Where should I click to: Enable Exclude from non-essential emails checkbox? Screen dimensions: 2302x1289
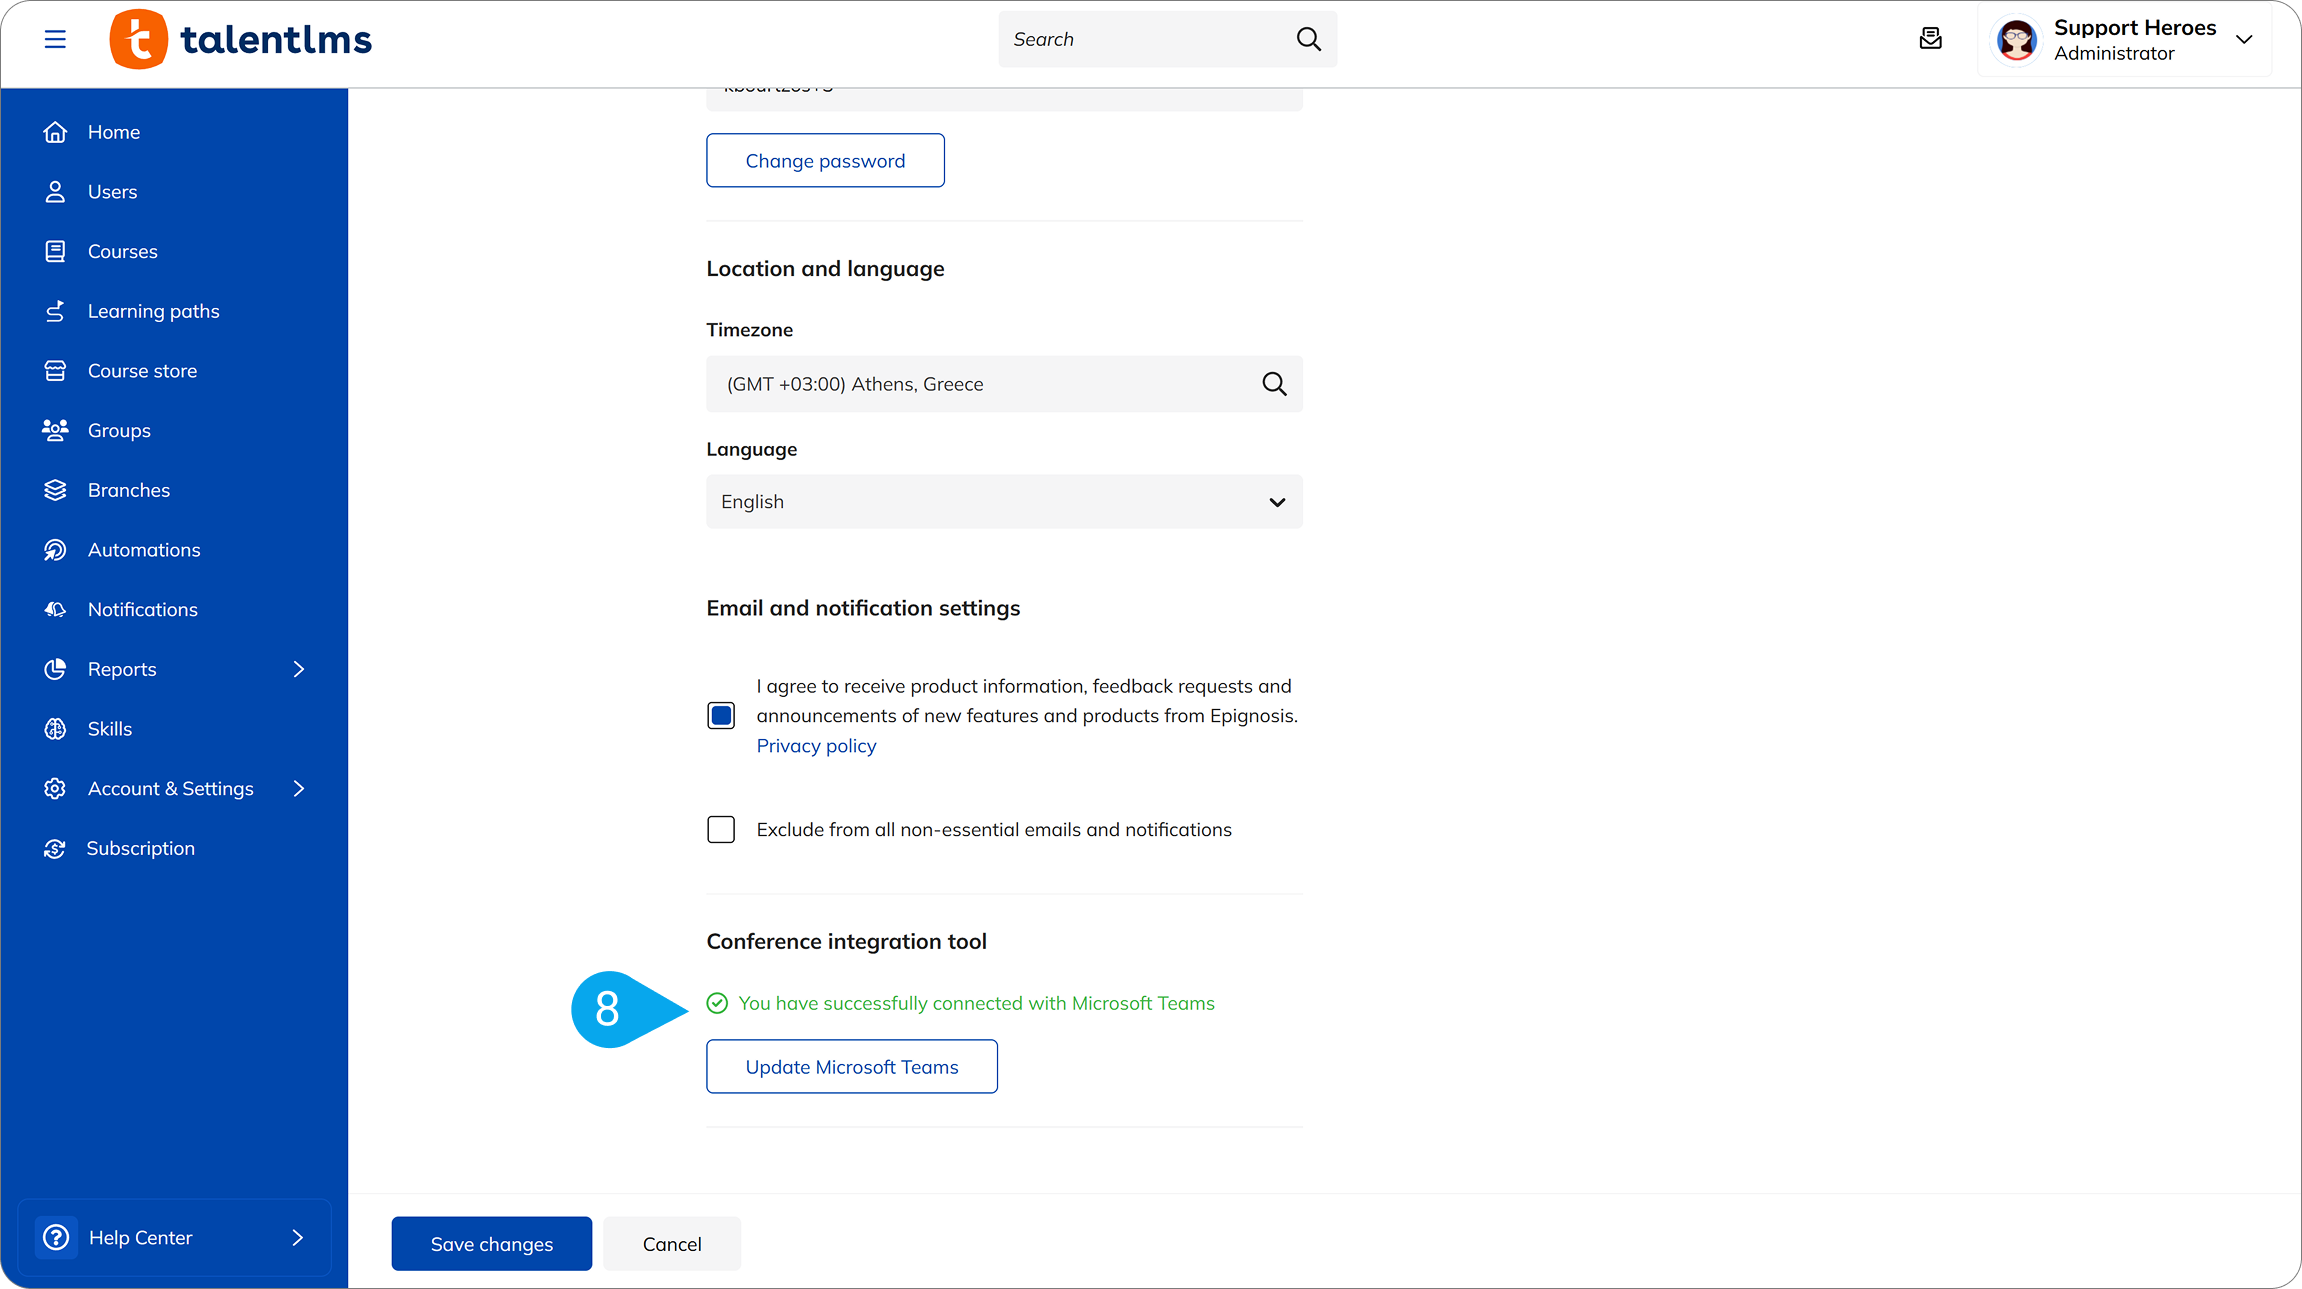(x=720, y=830)
